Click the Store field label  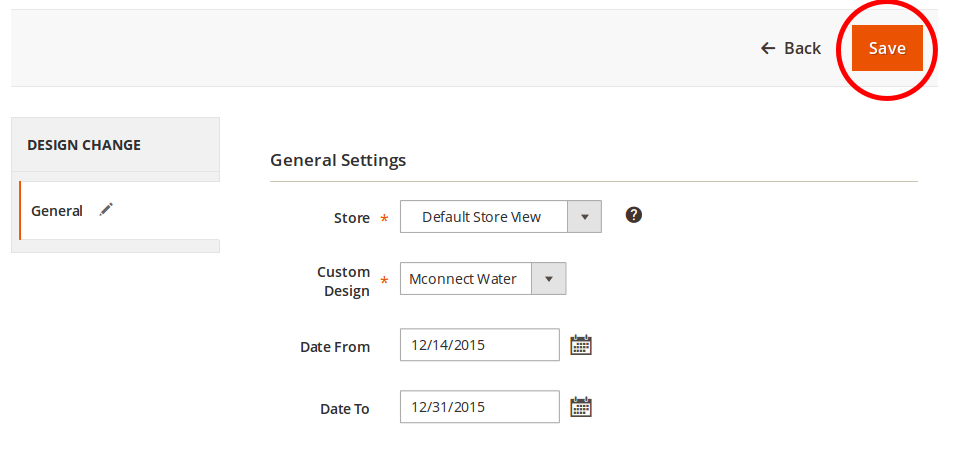(351, 217)
